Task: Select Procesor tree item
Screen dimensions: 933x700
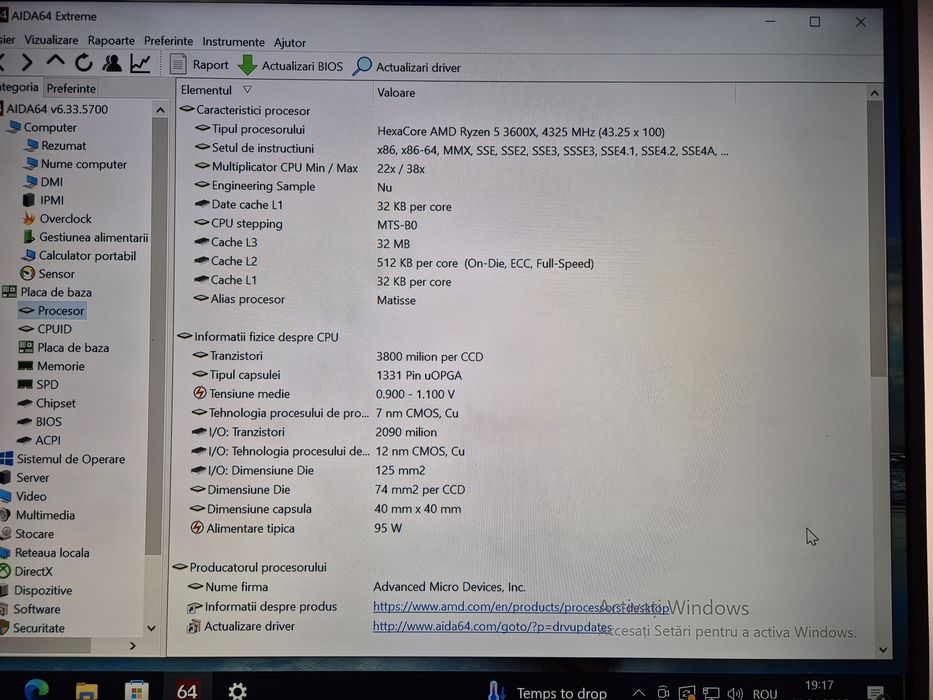Action: (52, 311)
